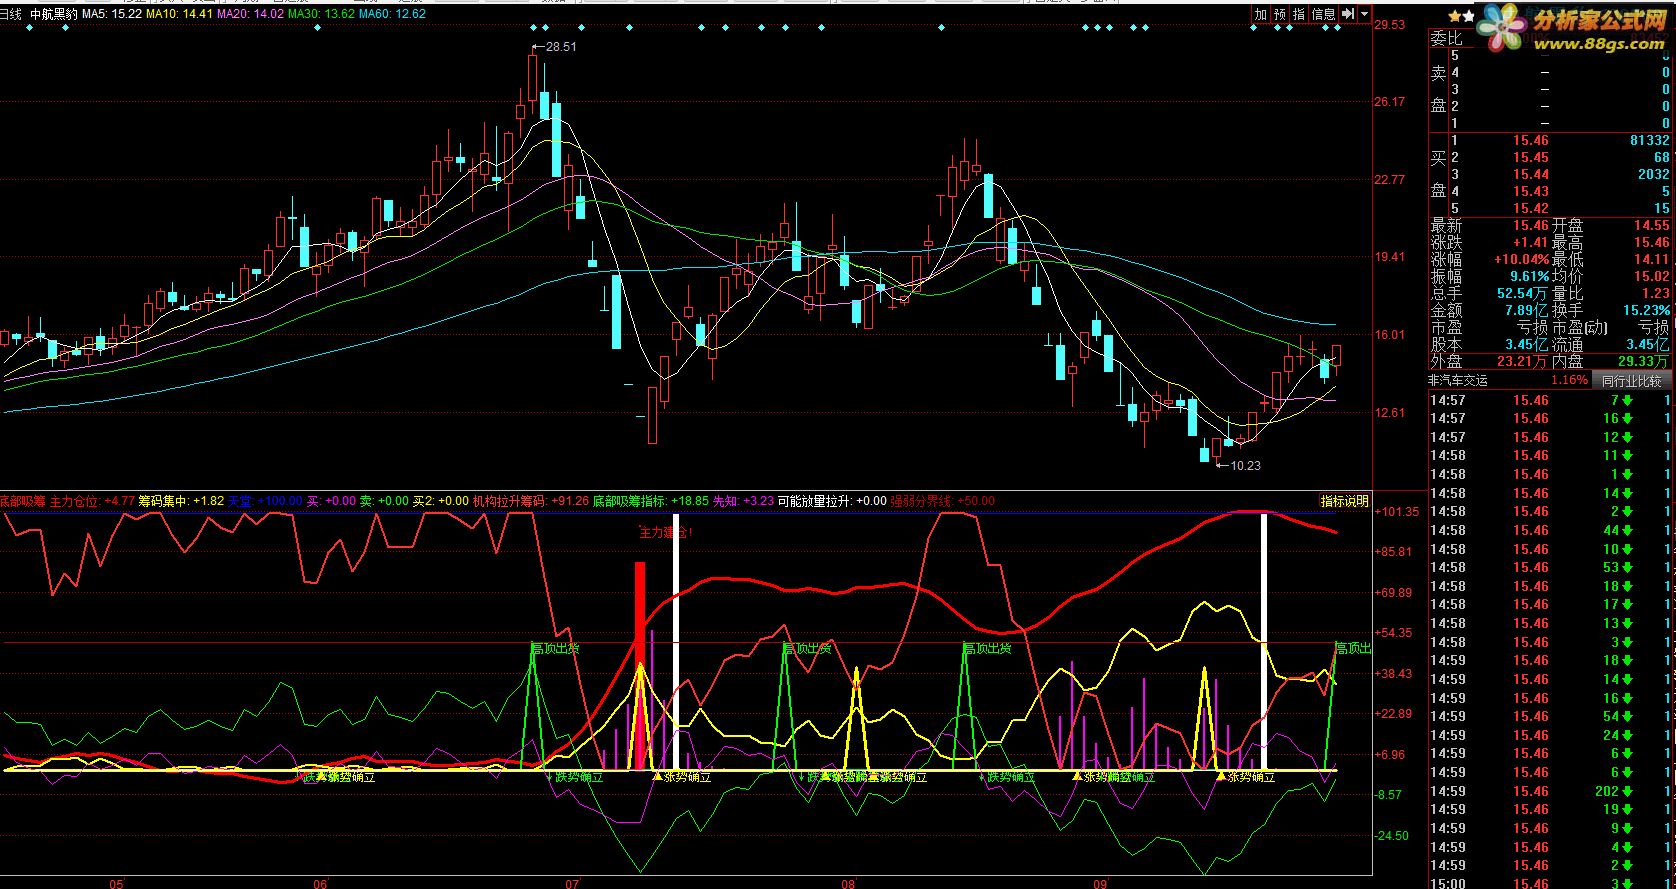Click the 外盘 23.21万 value
Screen dimensions: 1676x889
click(x=1523, y=362)
